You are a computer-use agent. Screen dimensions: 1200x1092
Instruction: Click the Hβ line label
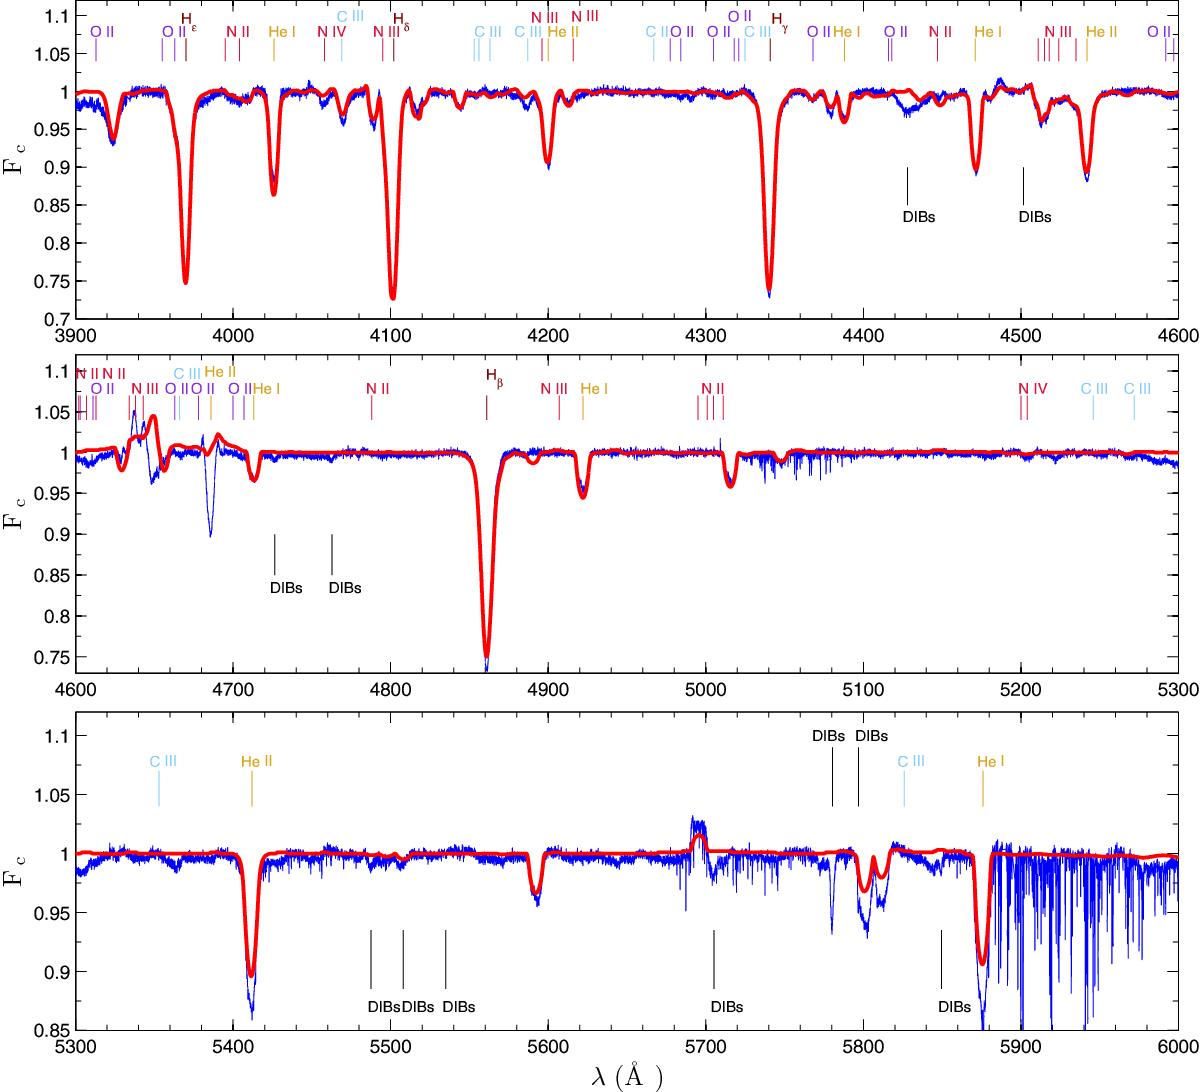[493, 376]
